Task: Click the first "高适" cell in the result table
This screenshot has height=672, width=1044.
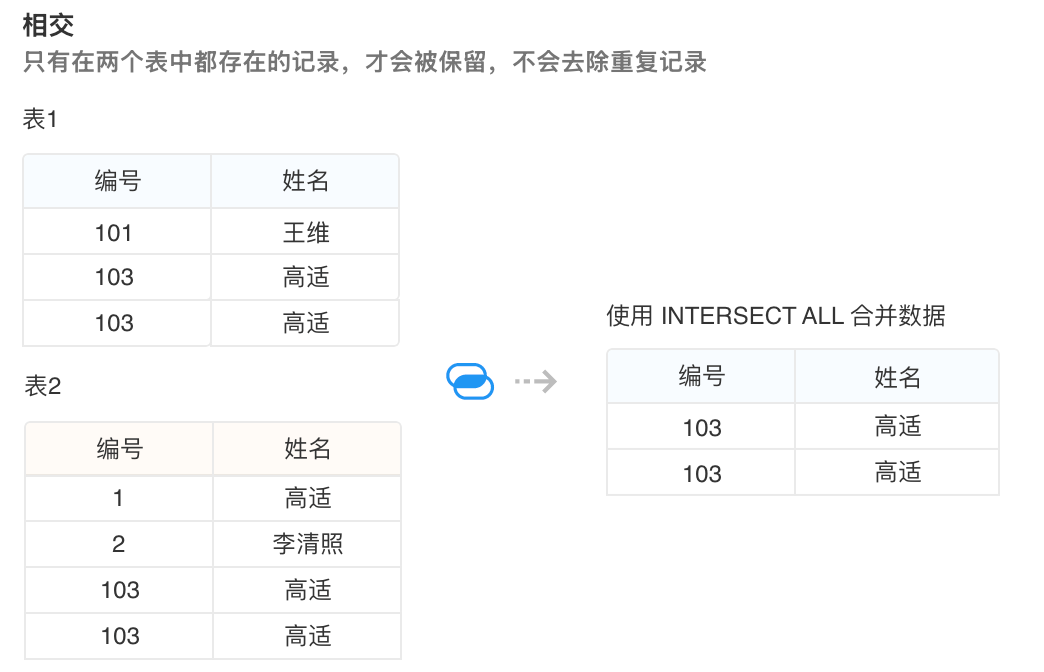Action: 897,427
